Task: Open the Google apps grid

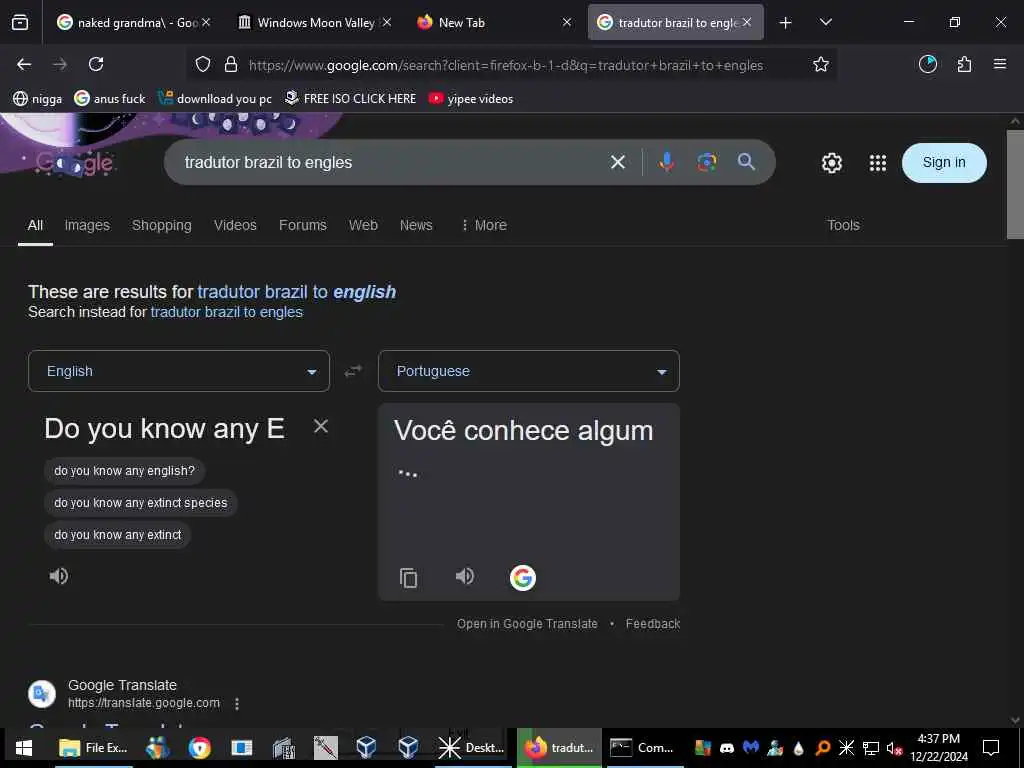Action: pyautogui.click(x=878, y=163)
